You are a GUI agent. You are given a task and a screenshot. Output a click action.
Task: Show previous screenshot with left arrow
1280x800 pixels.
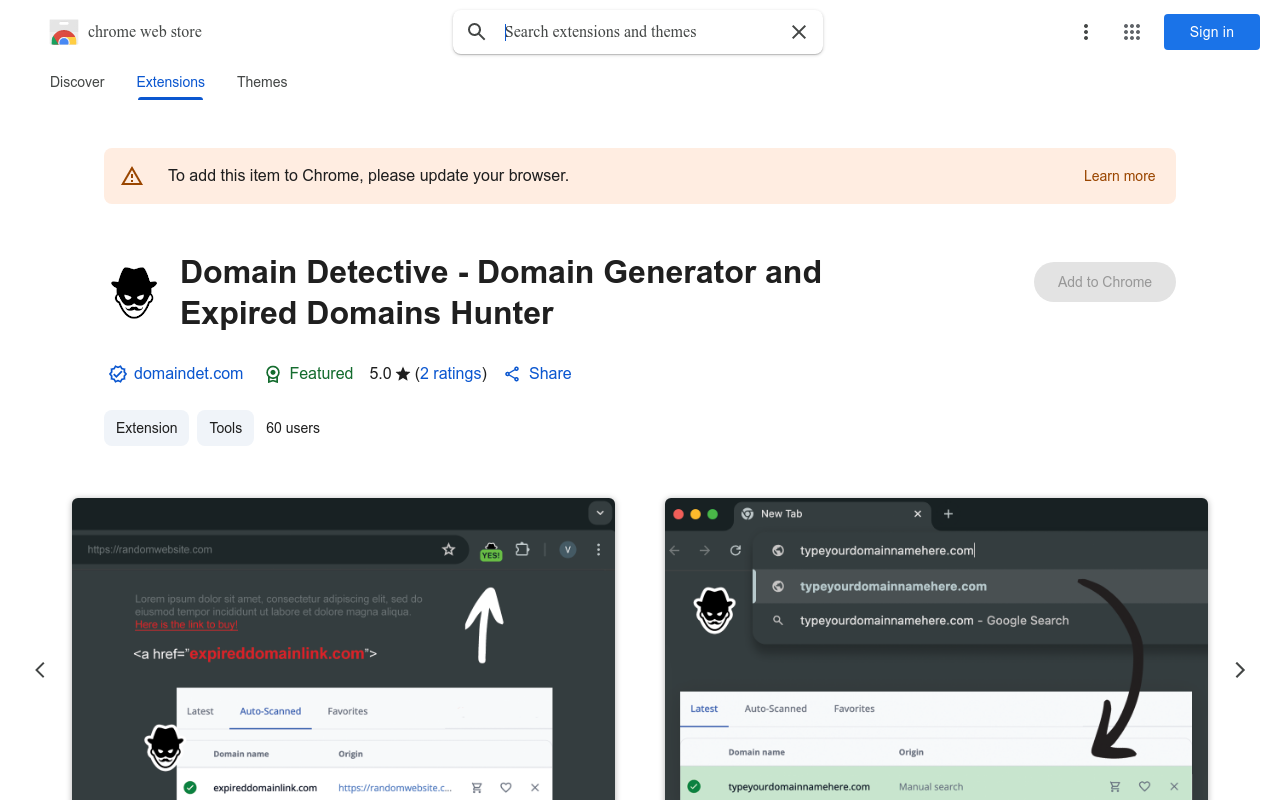click(40, 670)
